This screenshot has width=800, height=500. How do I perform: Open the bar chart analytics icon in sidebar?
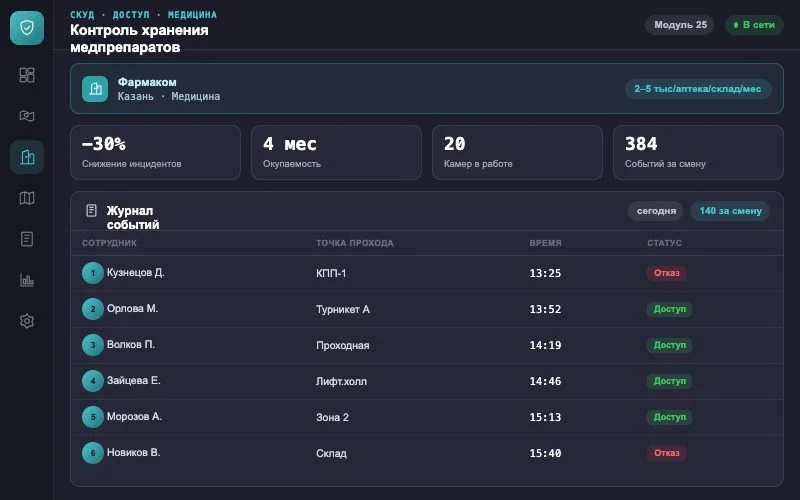(x=27, y=280)
